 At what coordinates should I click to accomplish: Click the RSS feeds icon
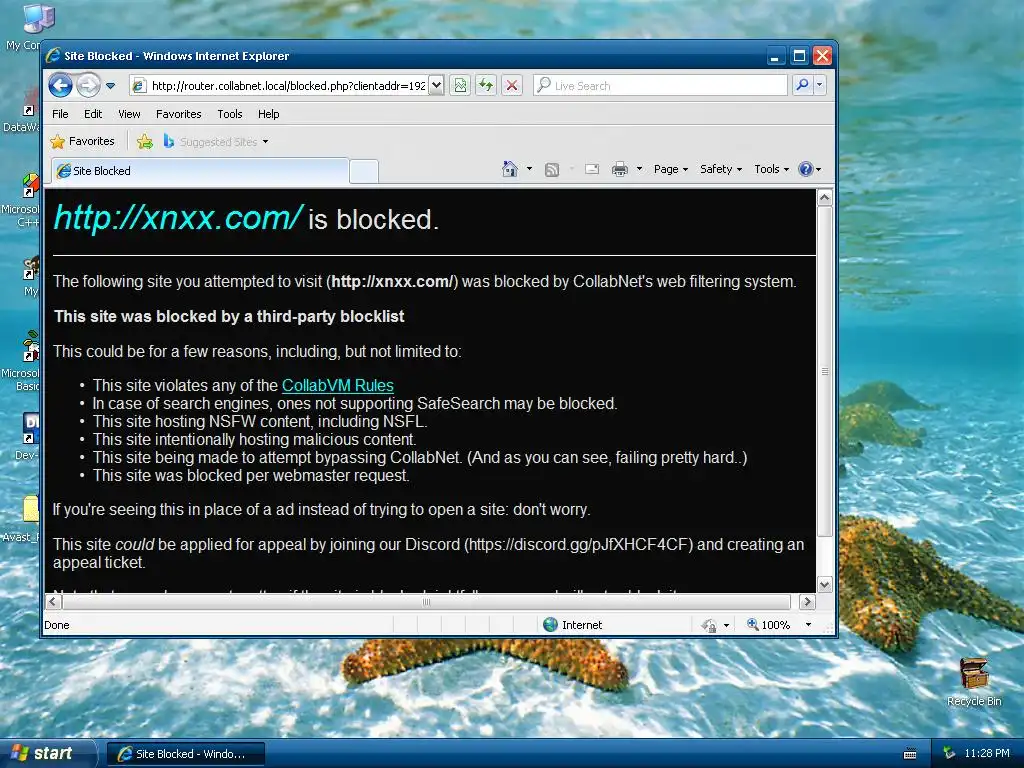point(552,170)
